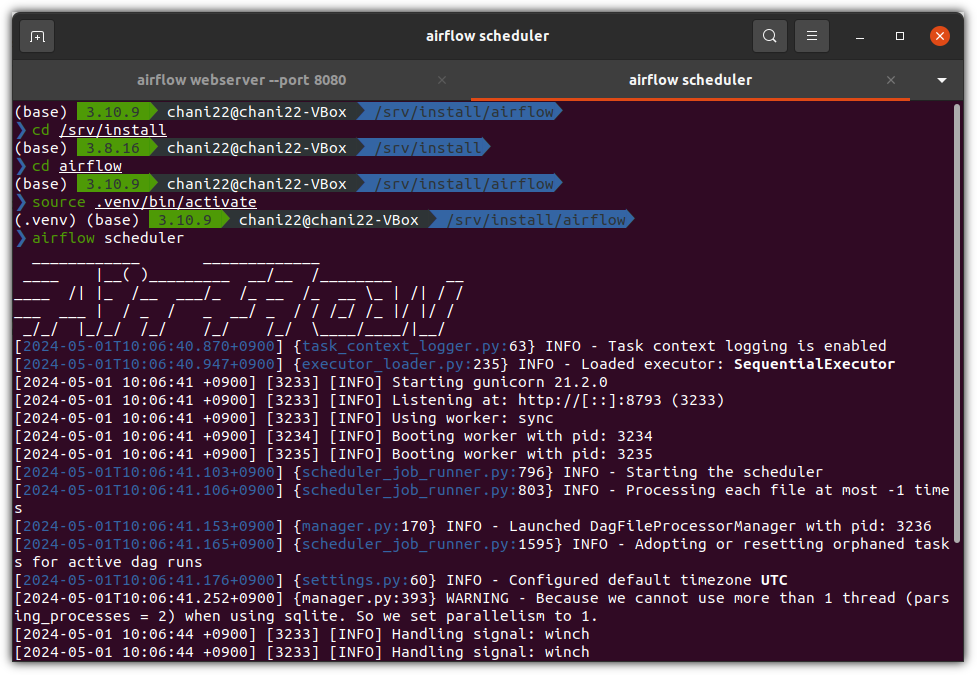Image resolution: width=977 pixels, height=675 pixels.
Task: Click the last 'Handling signal: winch' line
Action: [490, 653]
